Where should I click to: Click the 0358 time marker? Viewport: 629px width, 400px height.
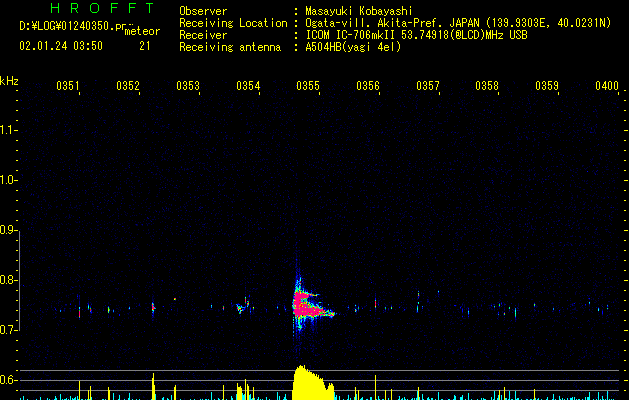tap(487, 86)
